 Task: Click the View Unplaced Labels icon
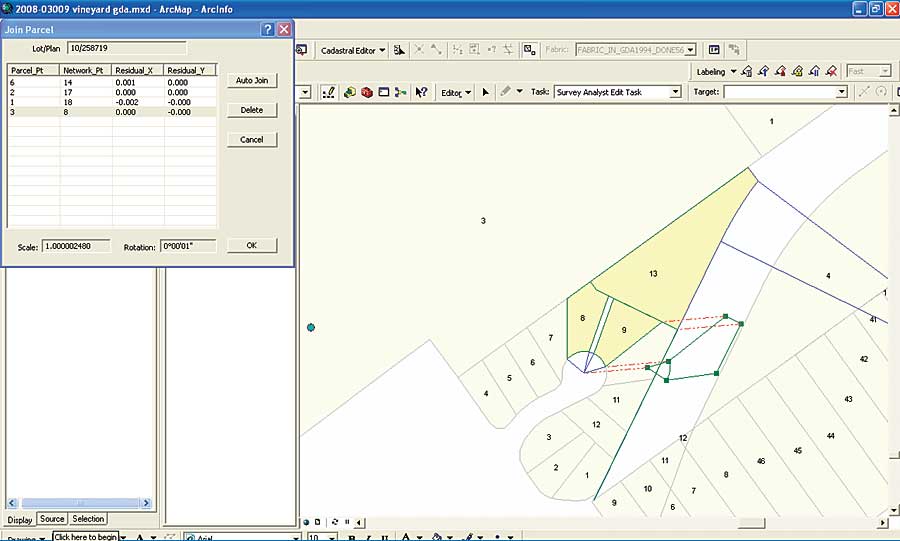(x=831, y=72)
